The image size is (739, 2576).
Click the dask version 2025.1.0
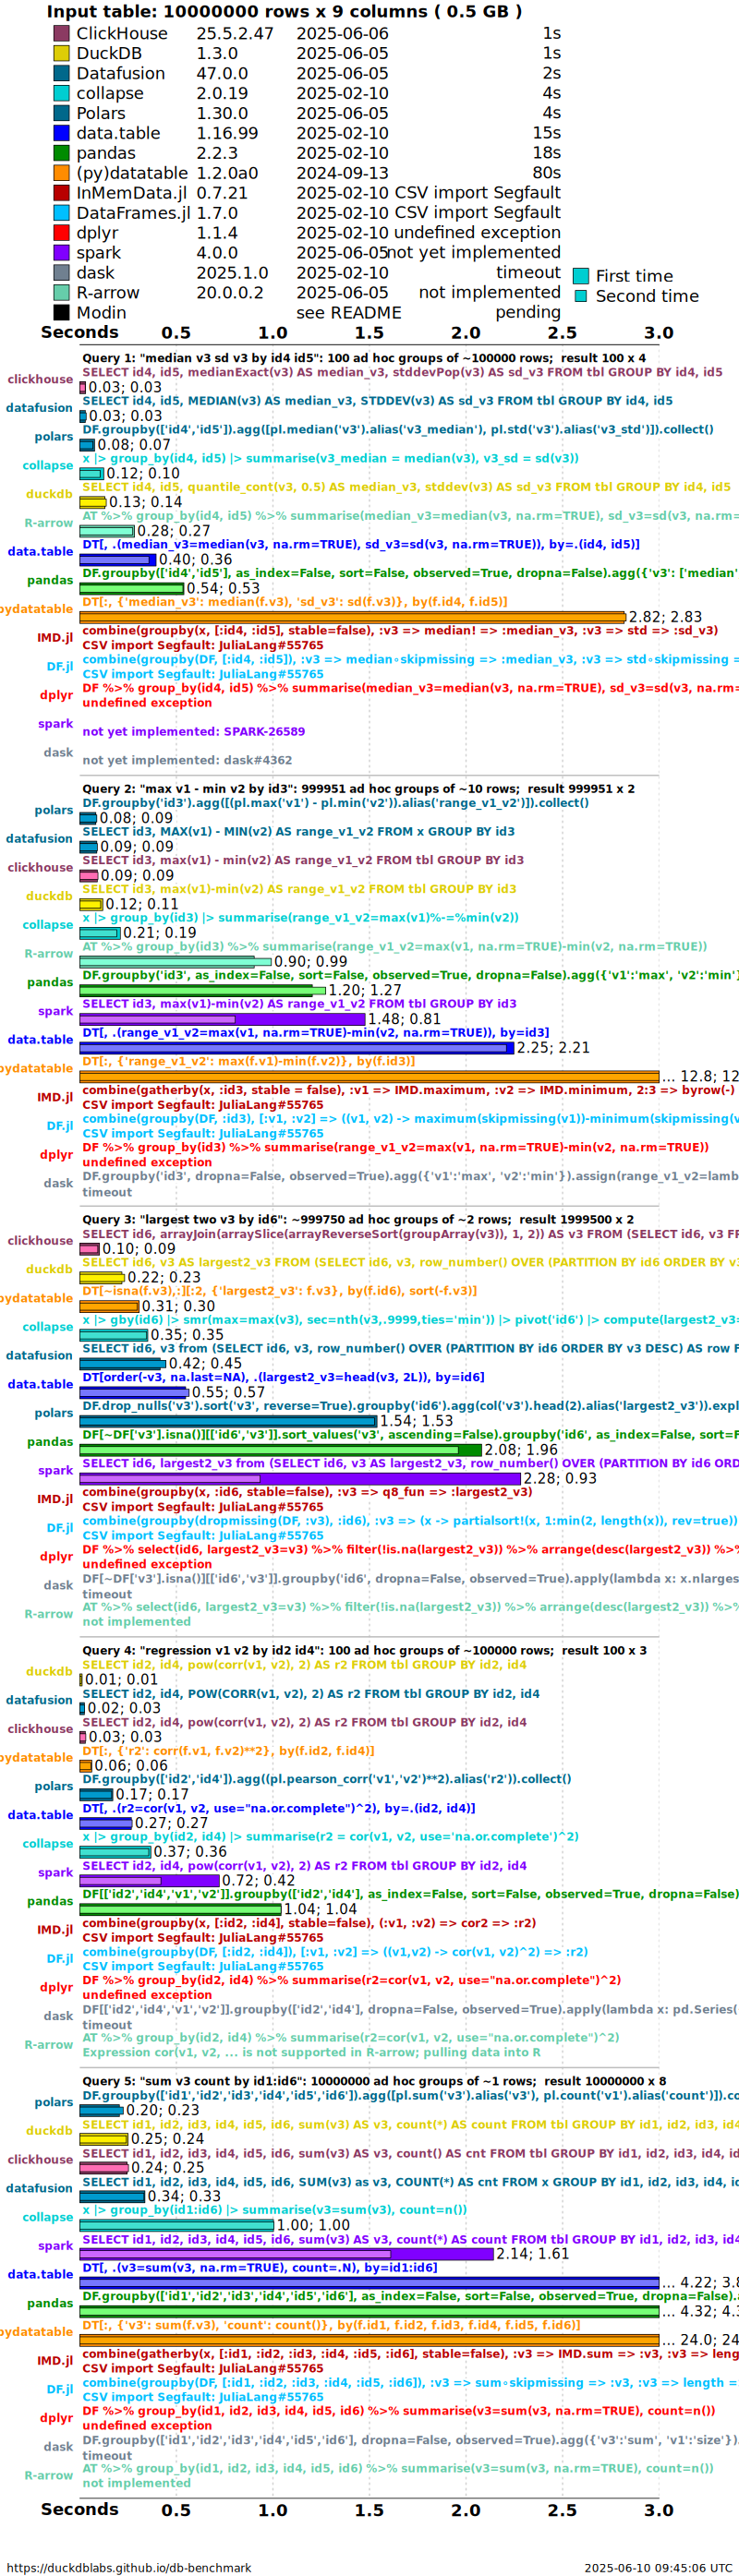click(x=232, y=273)
